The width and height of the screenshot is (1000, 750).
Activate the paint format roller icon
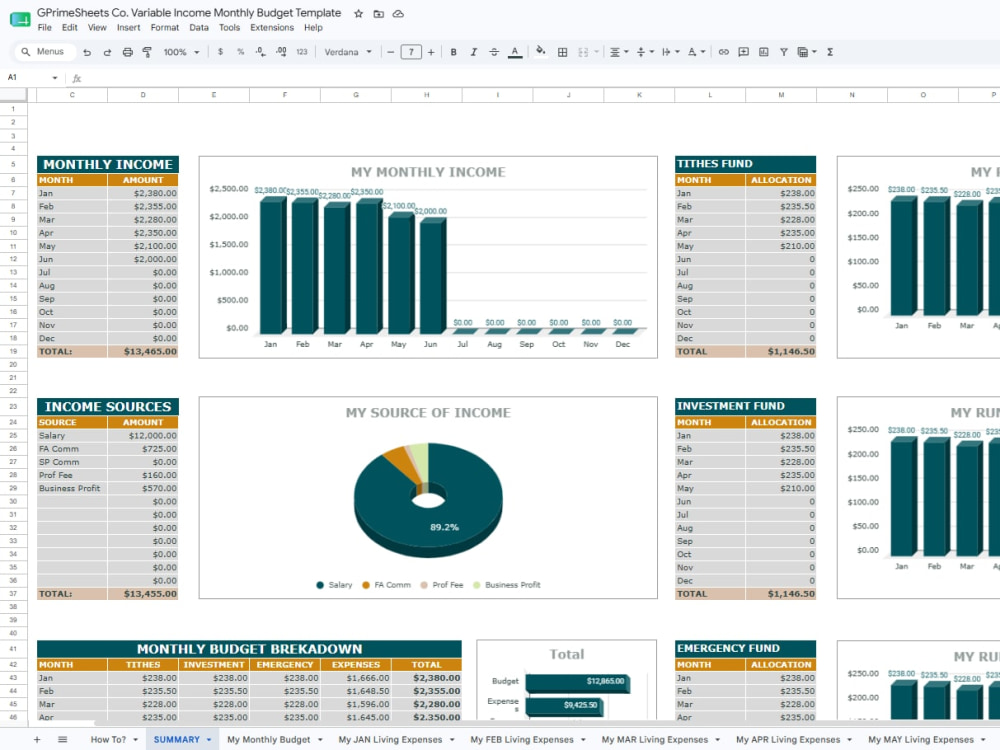click(x=147, y=52)
